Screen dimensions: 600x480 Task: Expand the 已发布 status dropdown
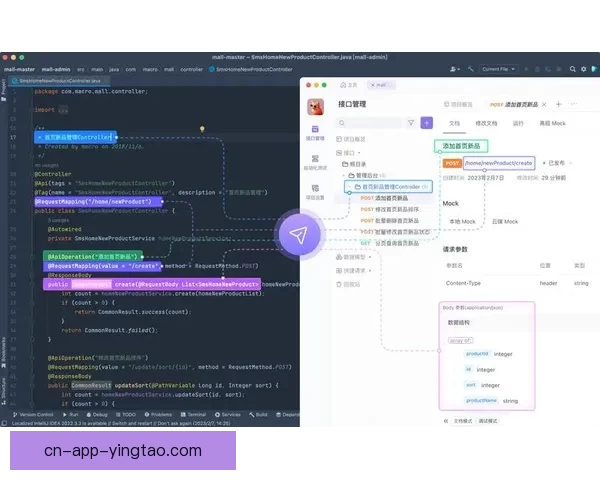555,162
